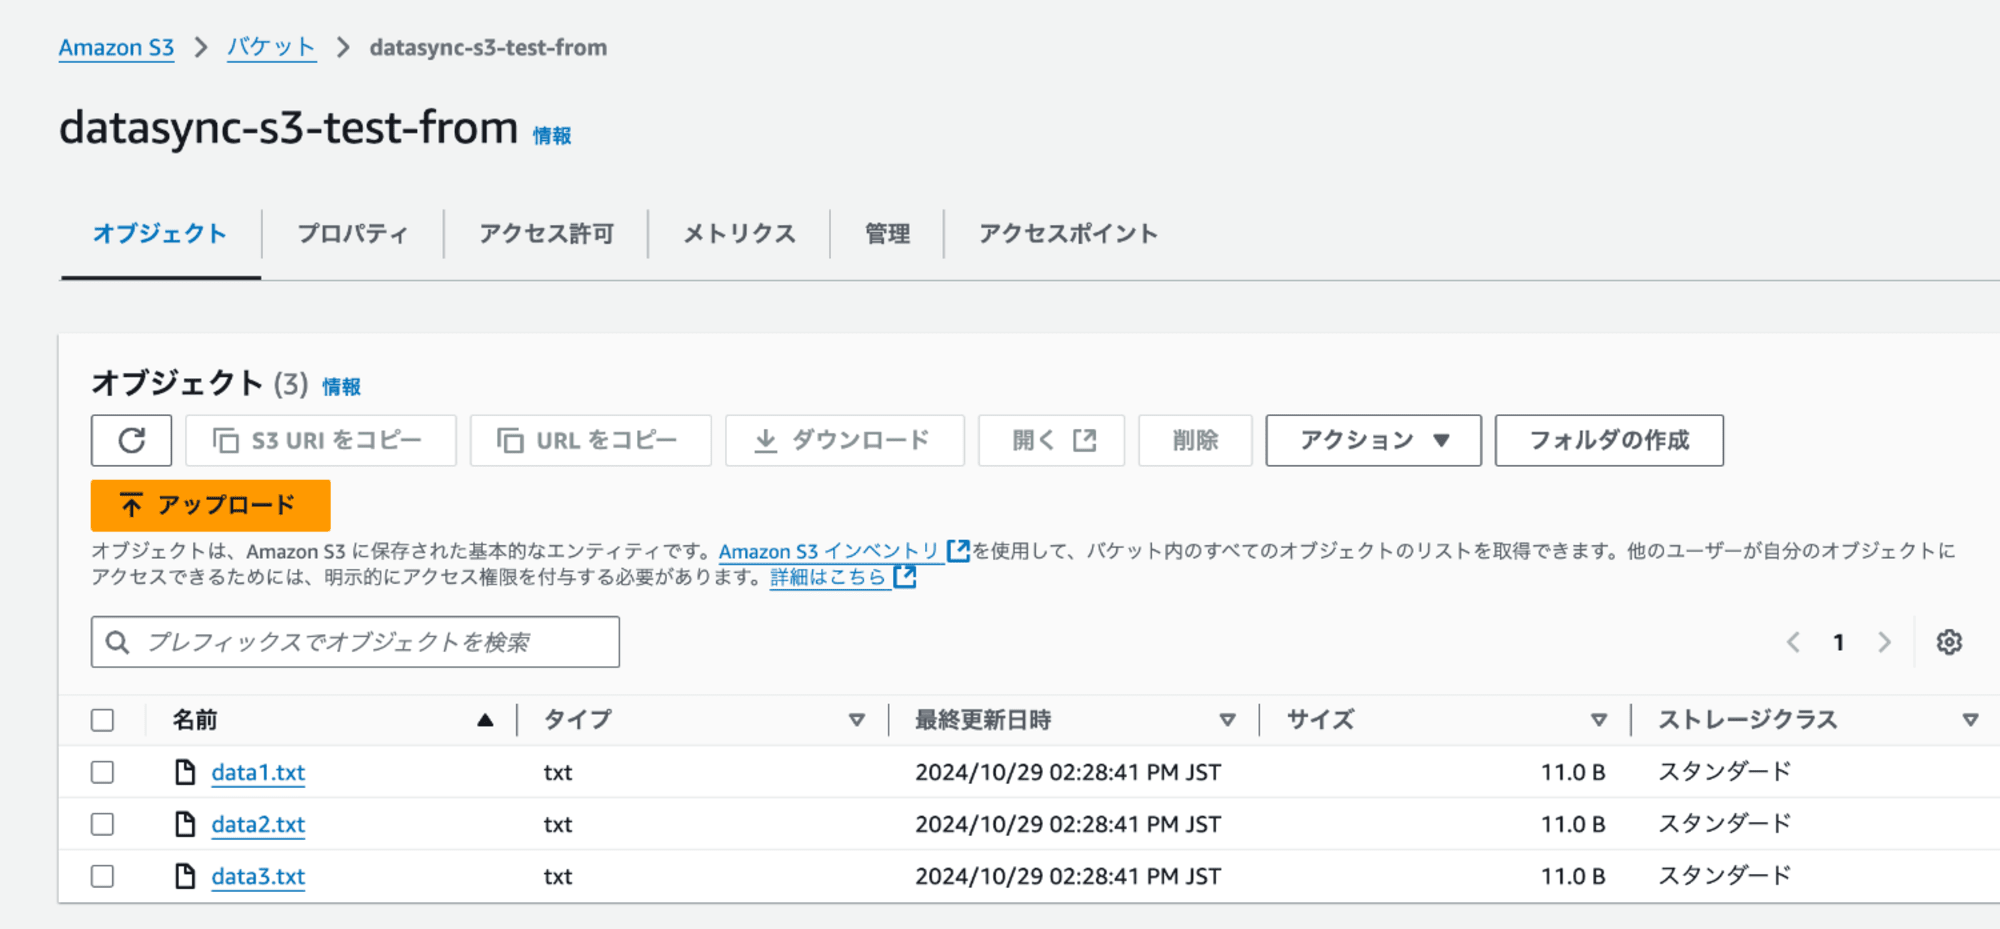Click file icon beside data2.txt

pos(185,824)
